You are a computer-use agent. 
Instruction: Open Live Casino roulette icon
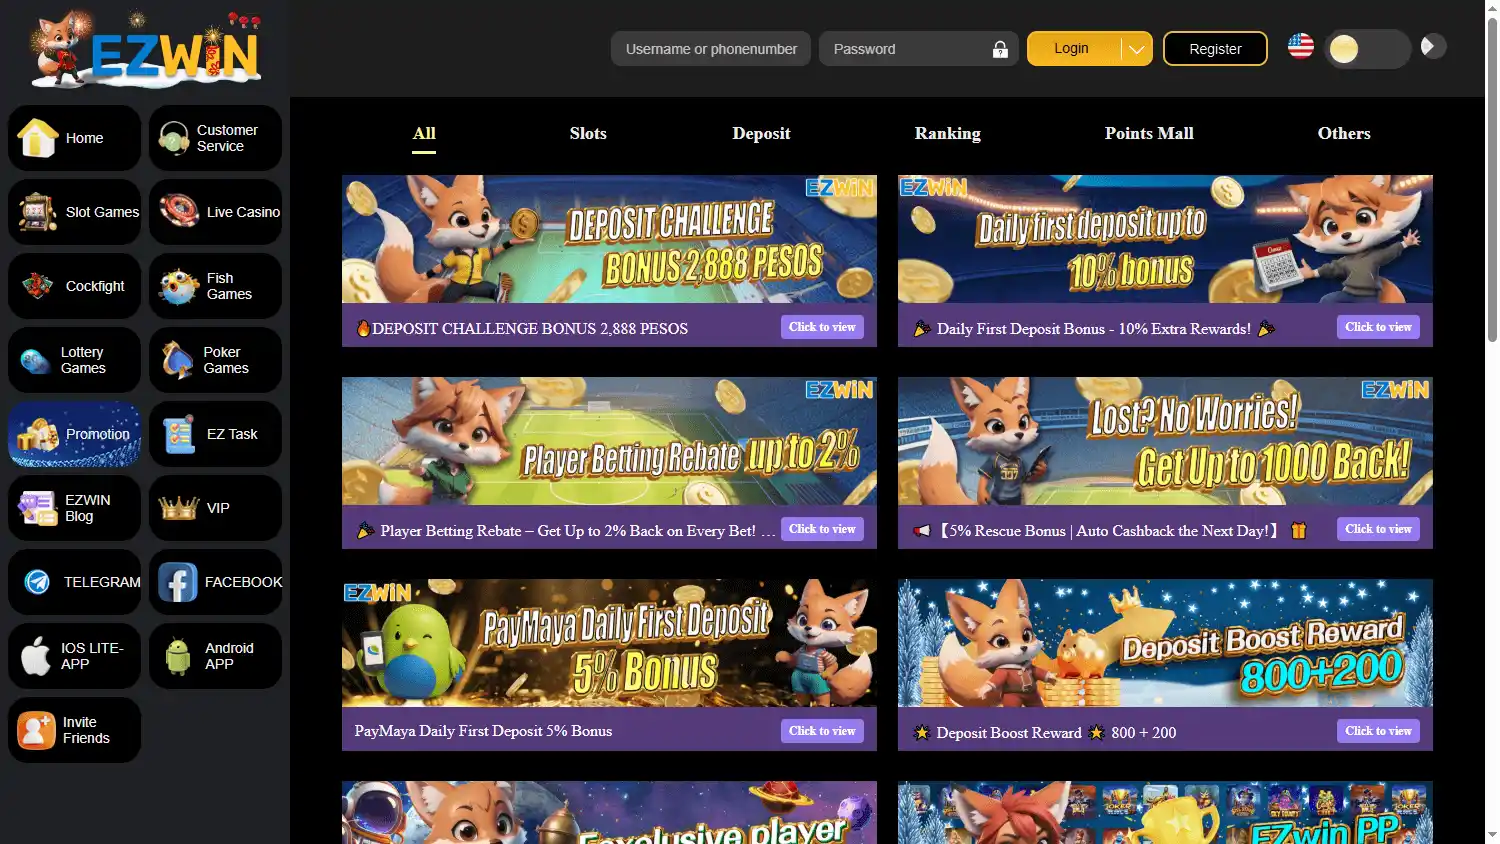tap(179, 211)
